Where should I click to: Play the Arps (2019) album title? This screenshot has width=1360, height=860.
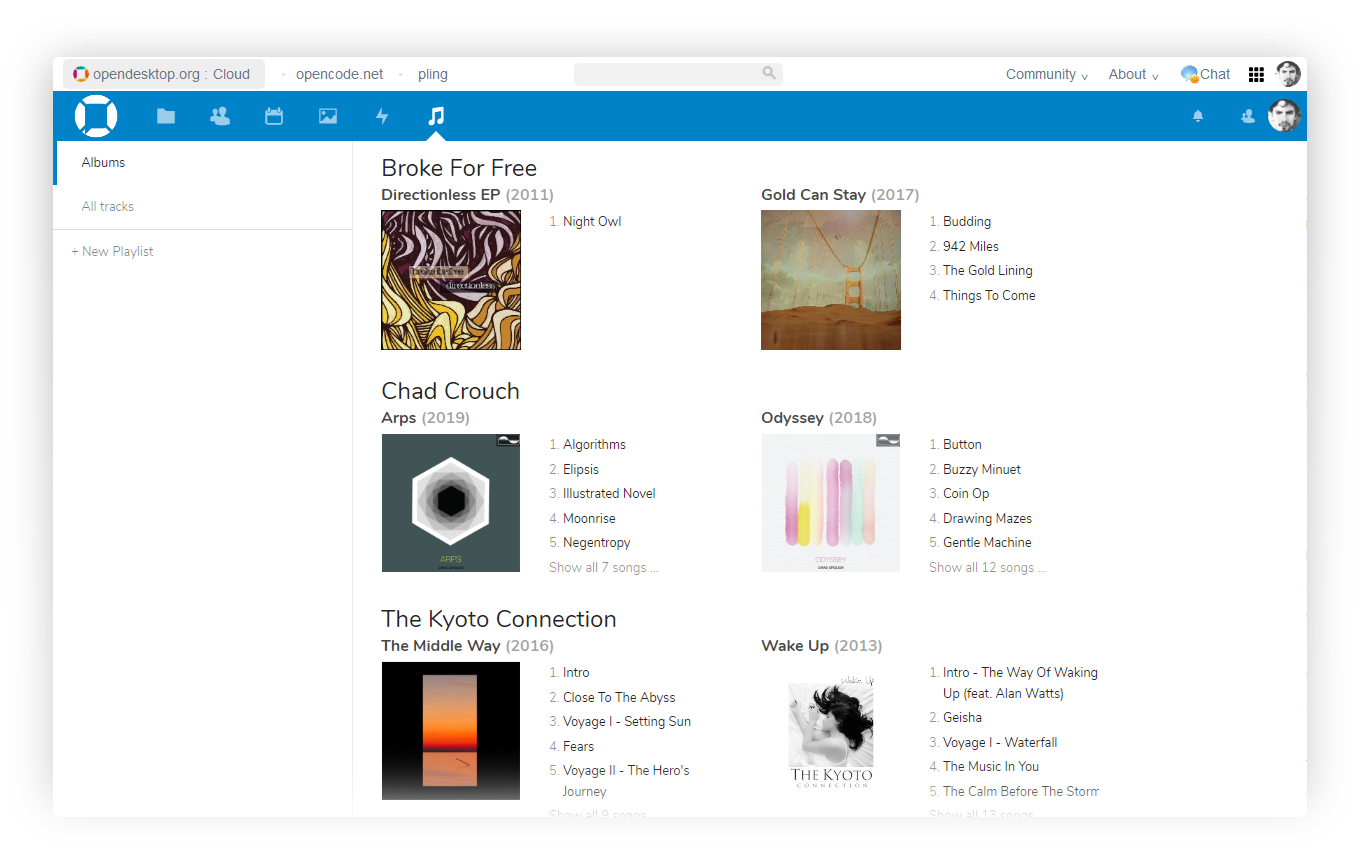pyautogui.click(x=425, y=418)
